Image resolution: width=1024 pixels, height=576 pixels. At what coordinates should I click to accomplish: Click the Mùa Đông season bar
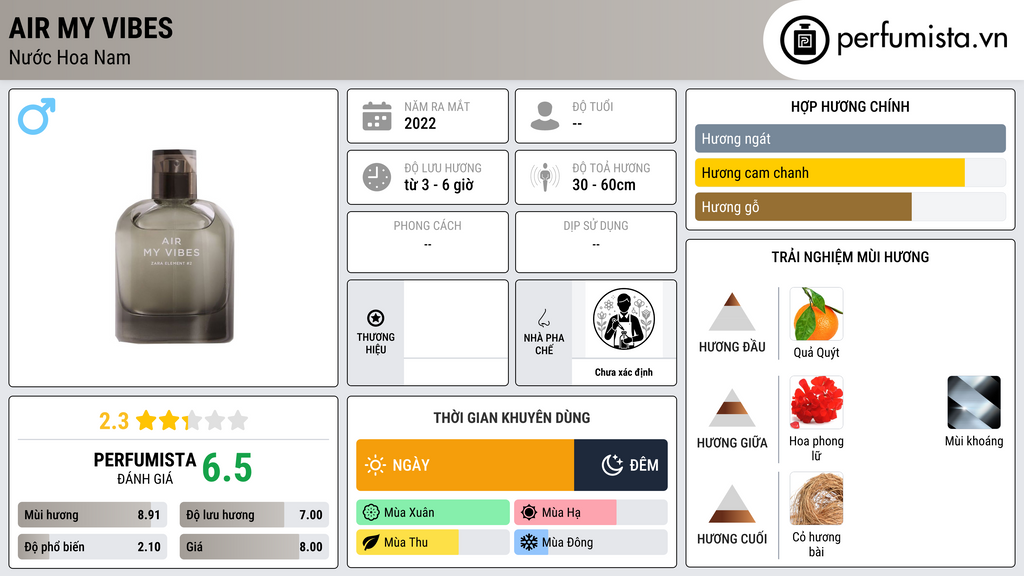pos(590,542)
